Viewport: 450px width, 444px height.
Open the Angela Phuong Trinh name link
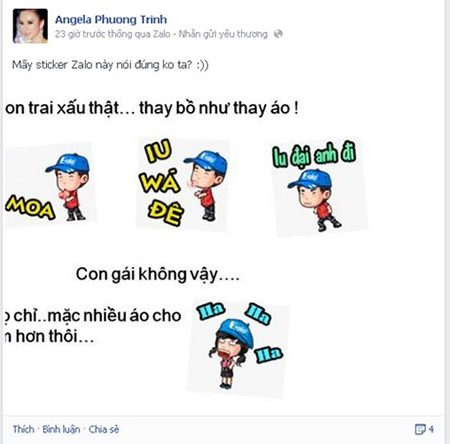(111, 20)
